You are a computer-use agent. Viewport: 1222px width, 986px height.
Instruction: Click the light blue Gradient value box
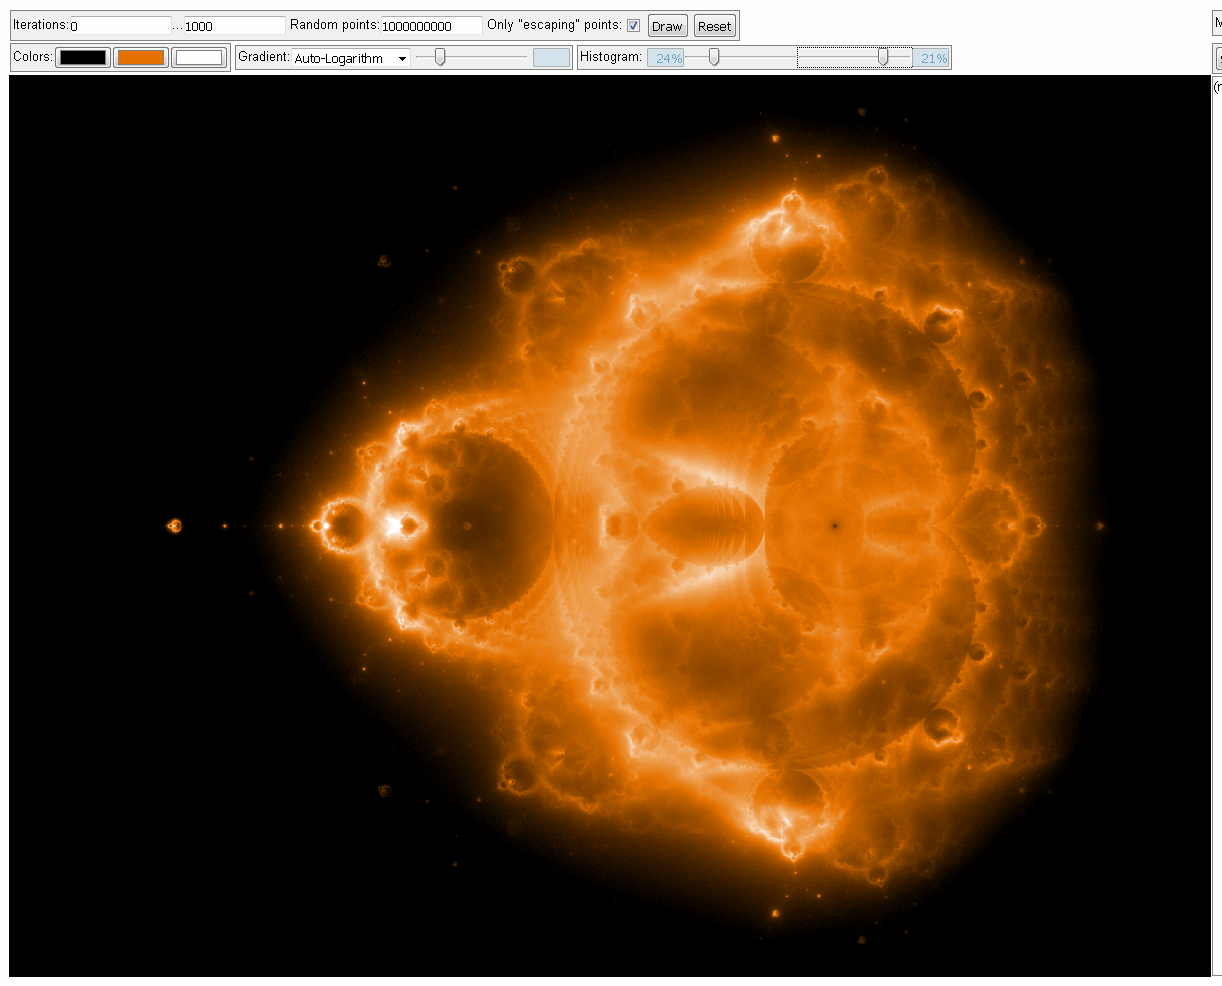(551, 58)
